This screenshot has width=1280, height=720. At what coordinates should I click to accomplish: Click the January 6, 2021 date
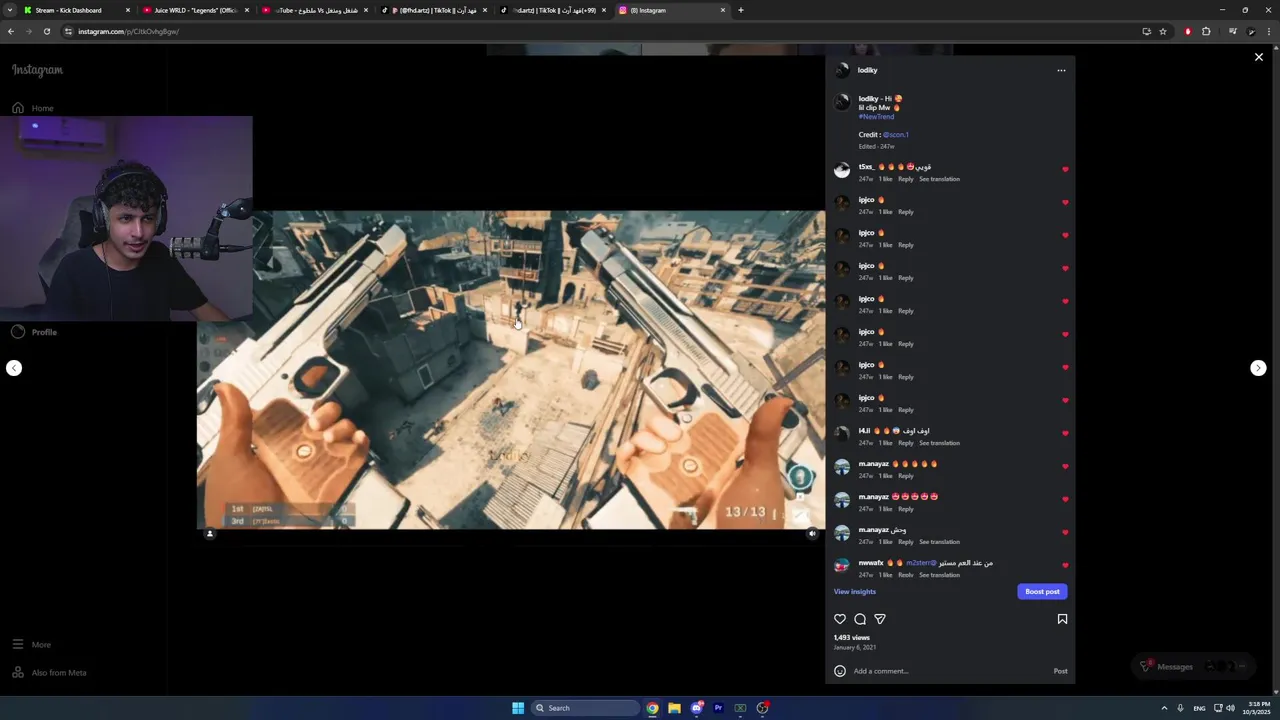click(x=854, y=647)
